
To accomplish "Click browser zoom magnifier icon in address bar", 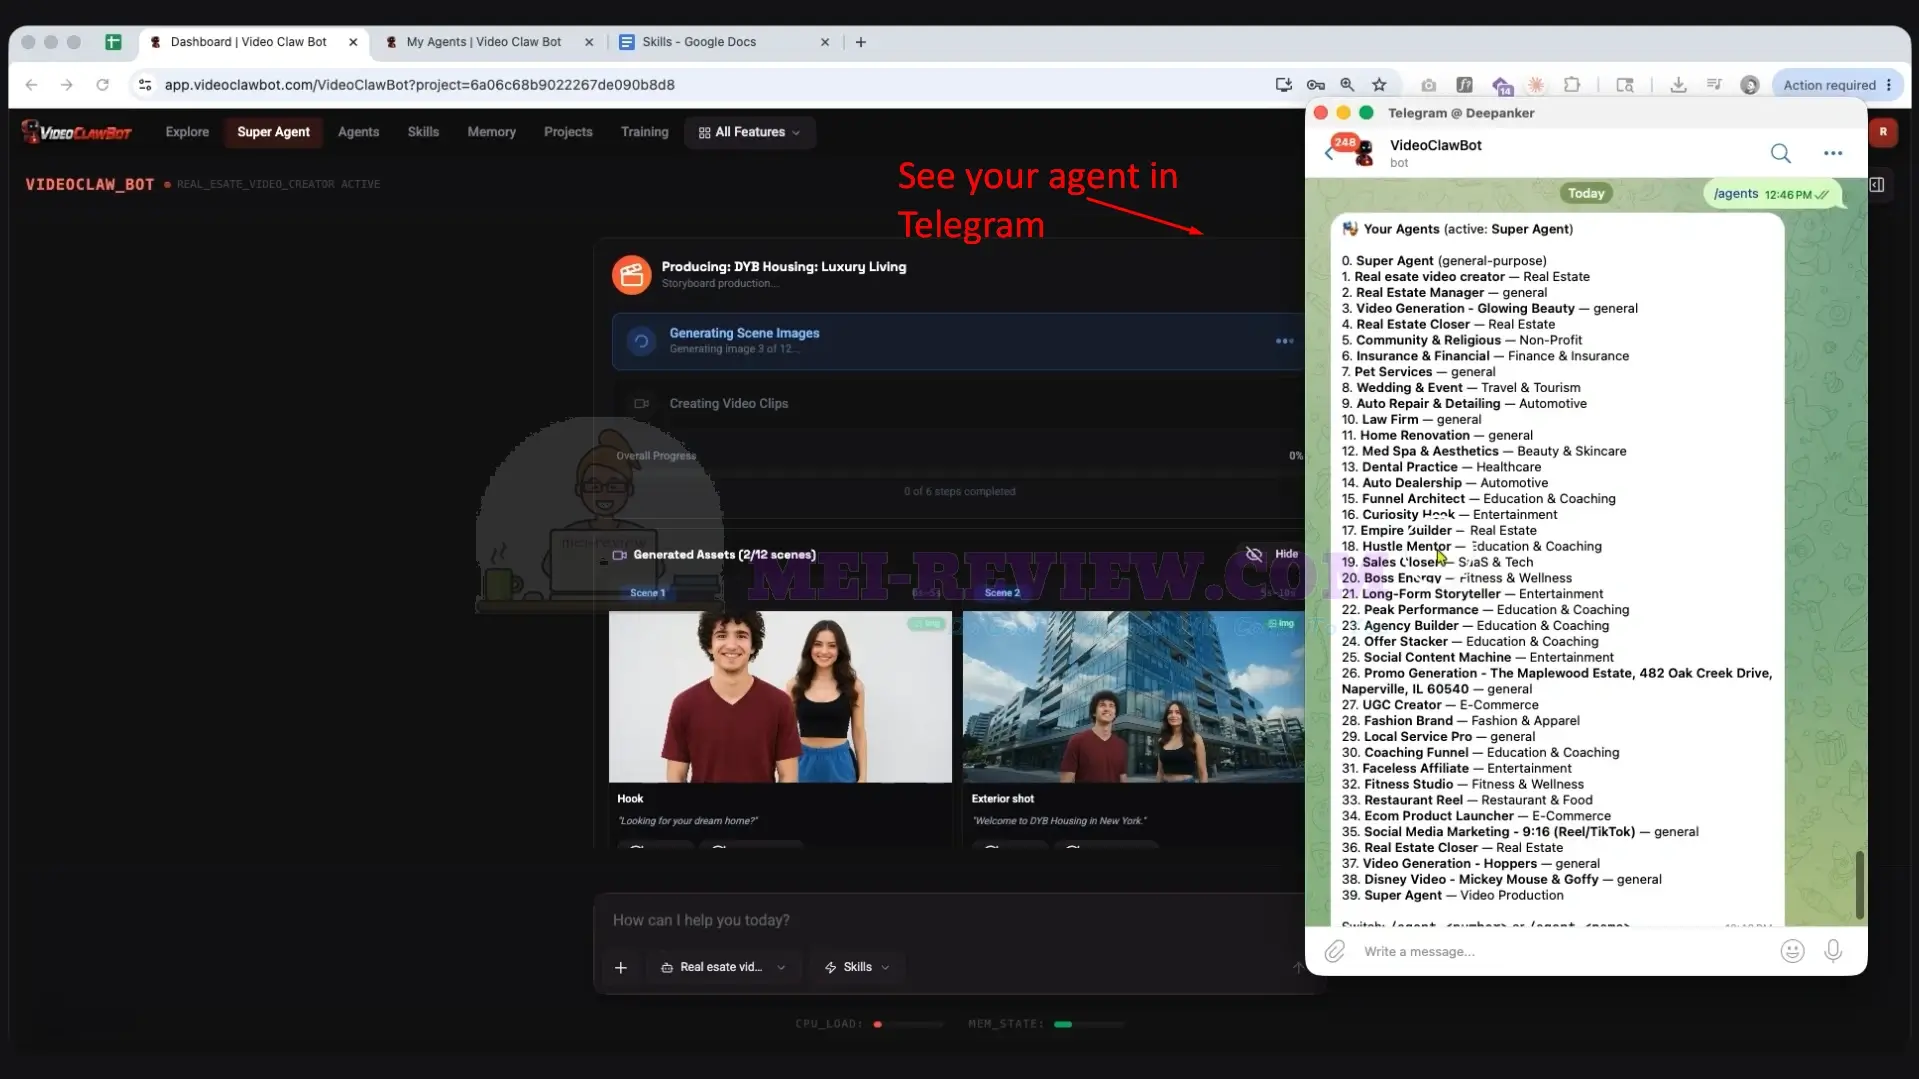I will click(1347, 85).
